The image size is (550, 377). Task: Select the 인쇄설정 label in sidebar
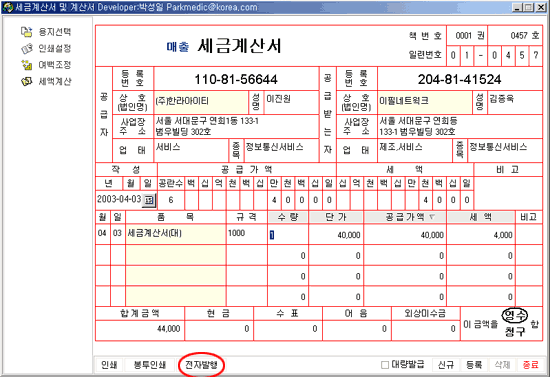[55, 48]
